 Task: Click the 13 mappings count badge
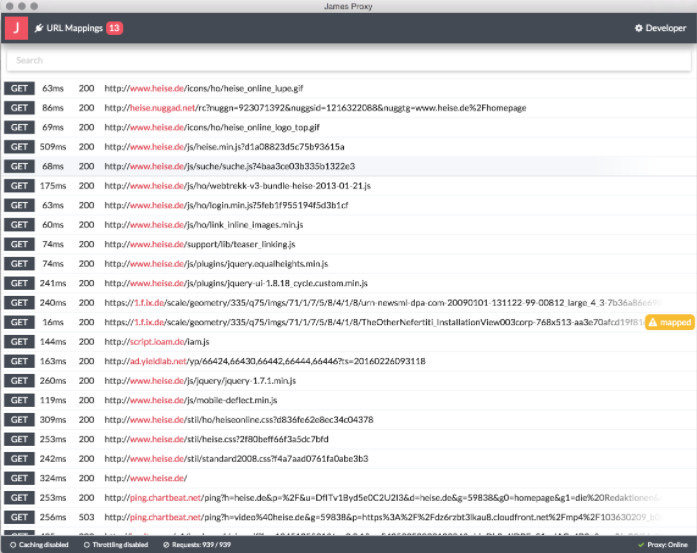[x=114, y=28]
